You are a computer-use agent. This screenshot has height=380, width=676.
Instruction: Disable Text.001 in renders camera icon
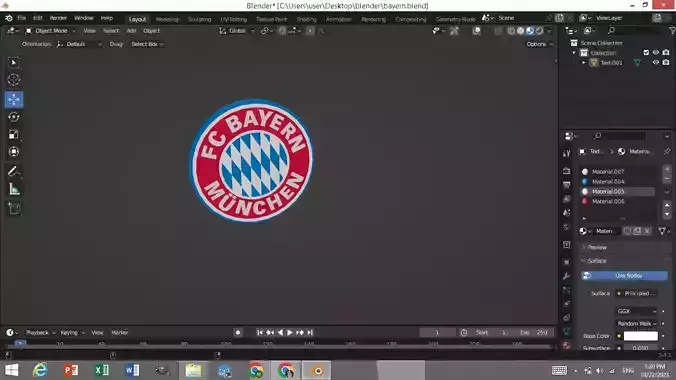[x=666, y=63]
